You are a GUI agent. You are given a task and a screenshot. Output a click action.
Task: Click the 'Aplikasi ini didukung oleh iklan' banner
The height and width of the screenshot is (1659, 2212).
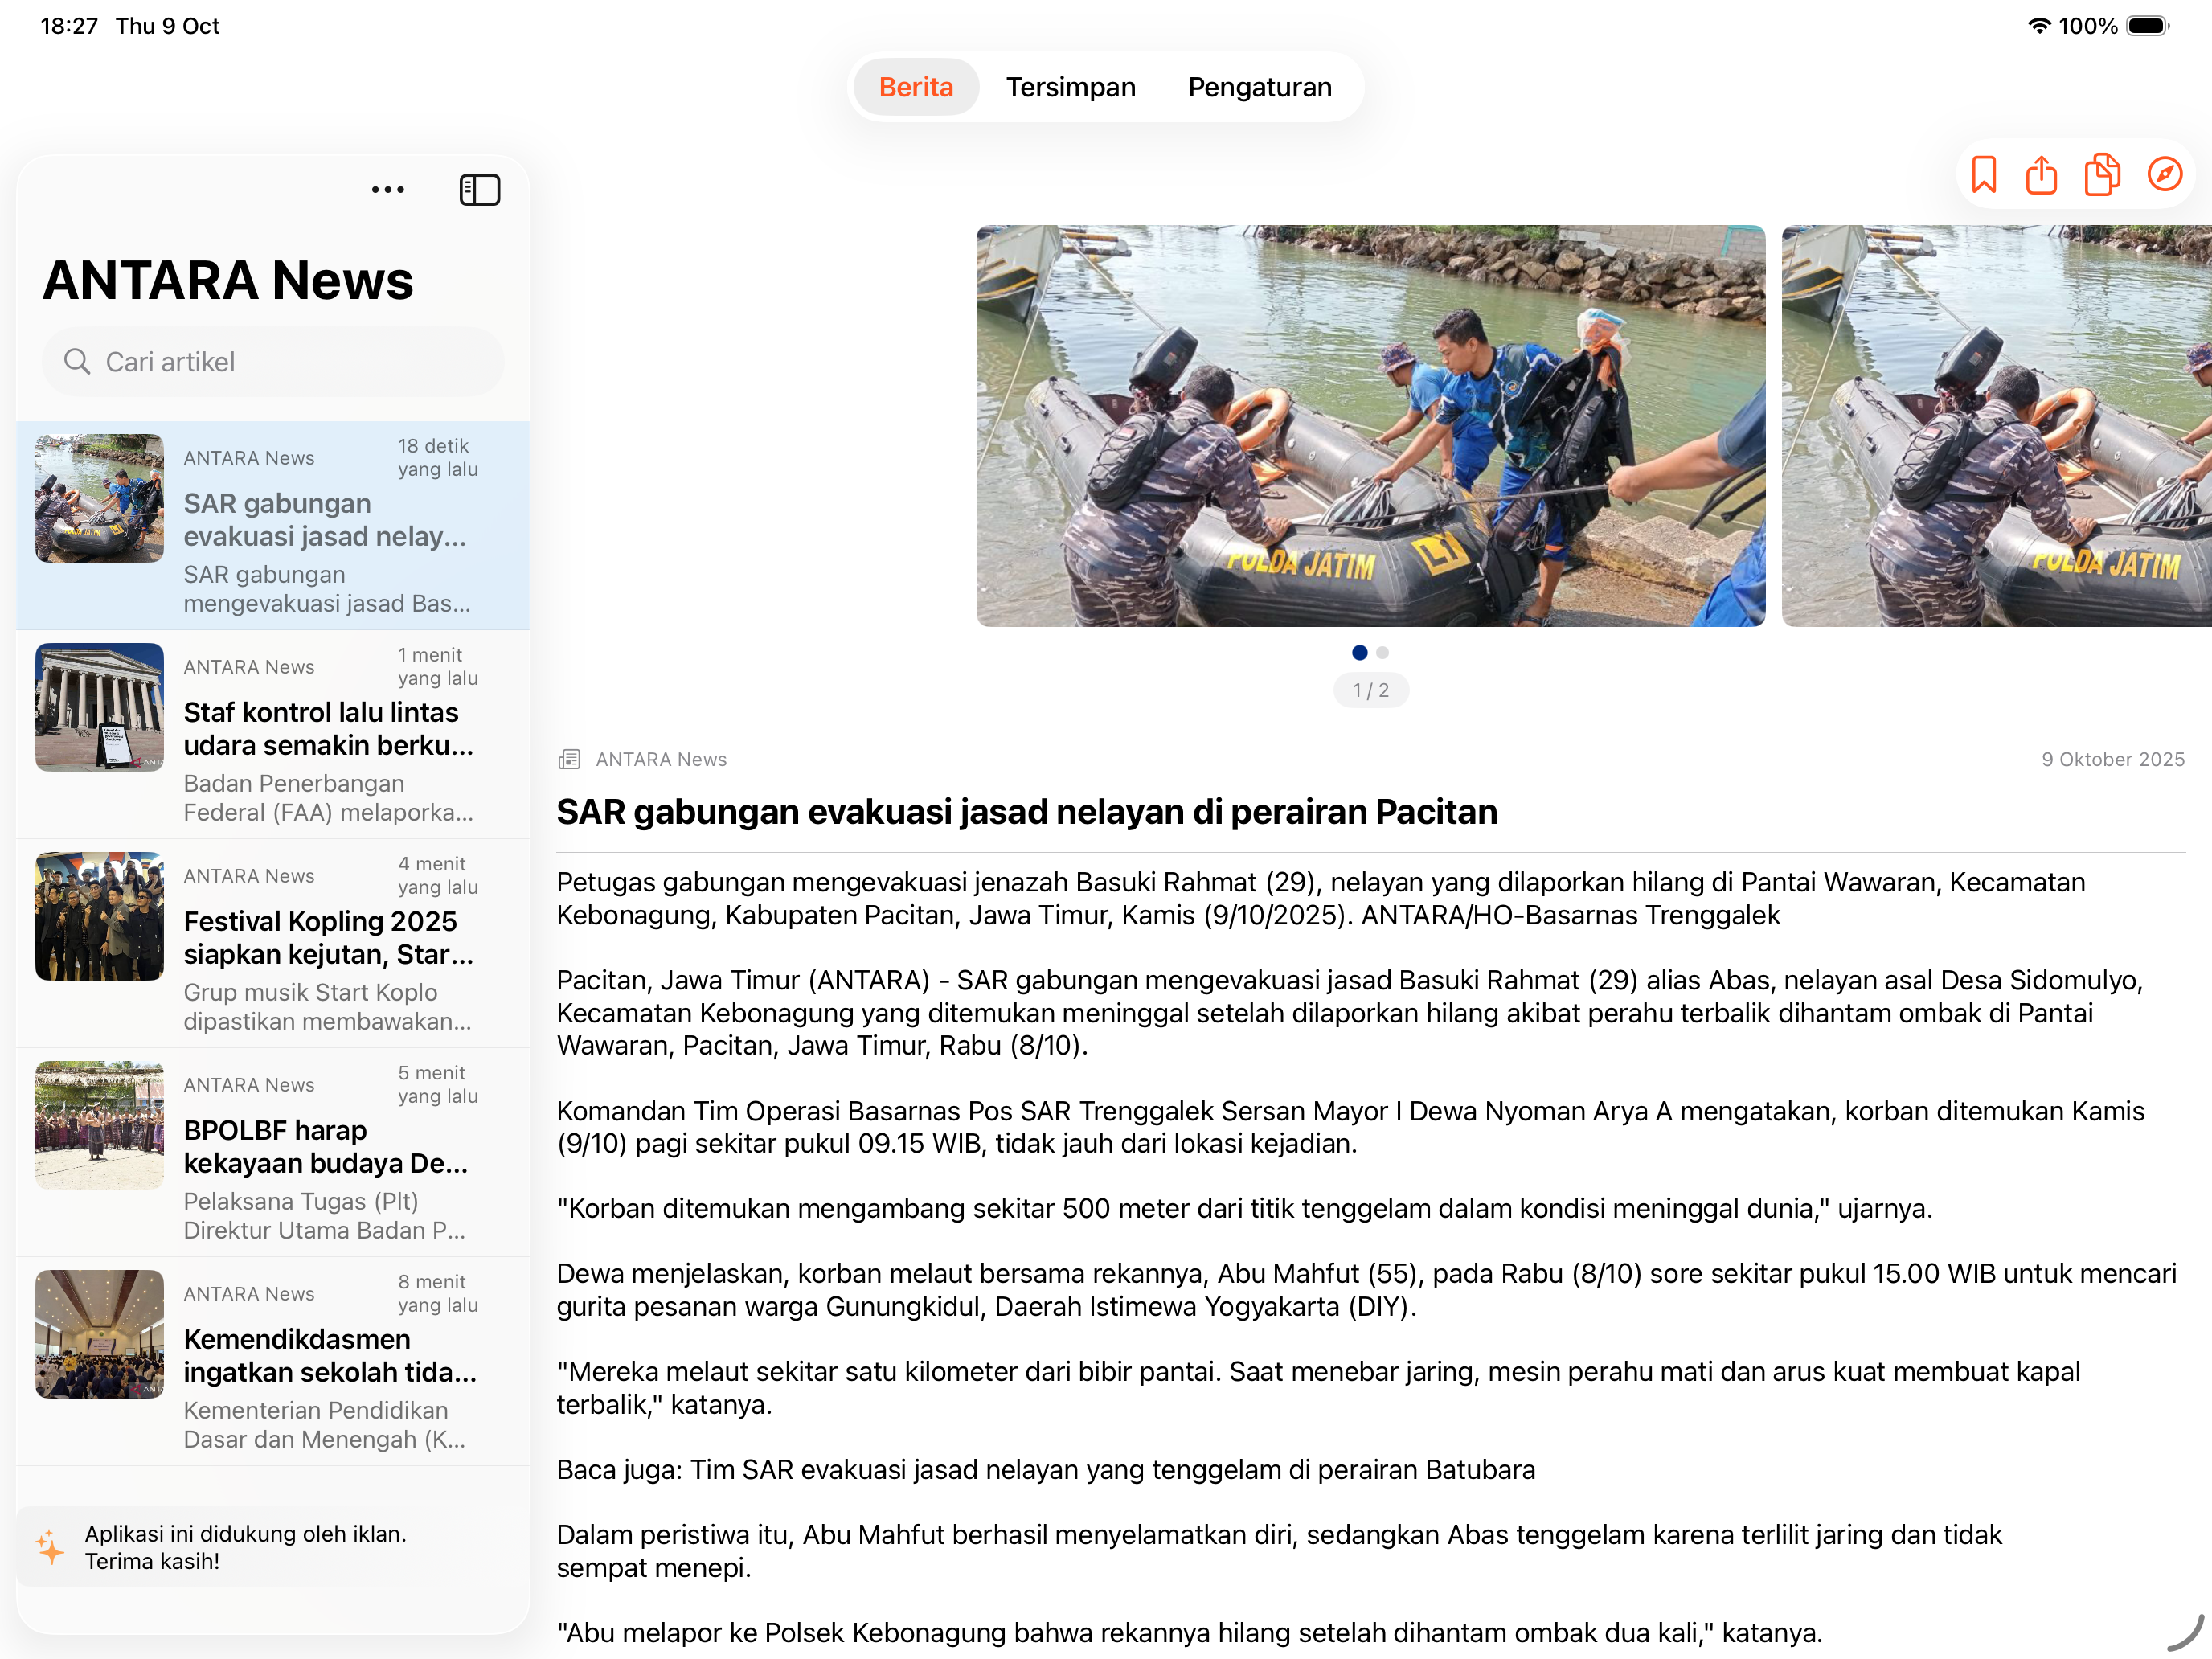click(x=273, y=1547)
